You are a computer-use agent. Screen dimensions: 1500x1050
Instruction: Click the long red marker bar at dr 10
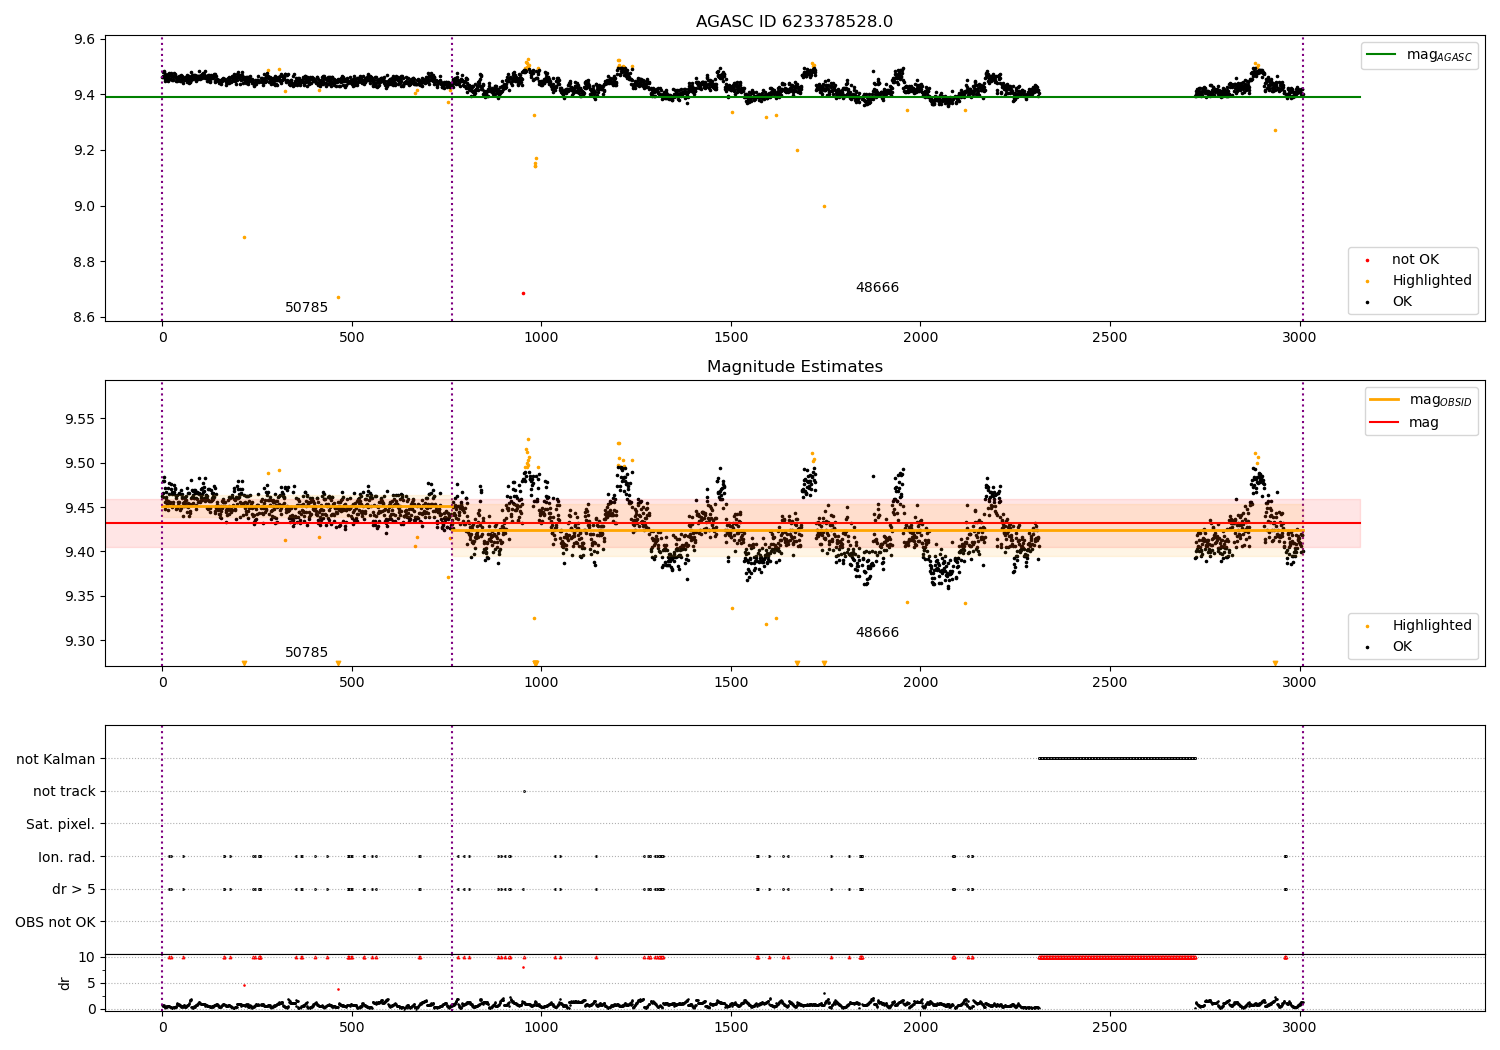click(x=1117, y=957)
